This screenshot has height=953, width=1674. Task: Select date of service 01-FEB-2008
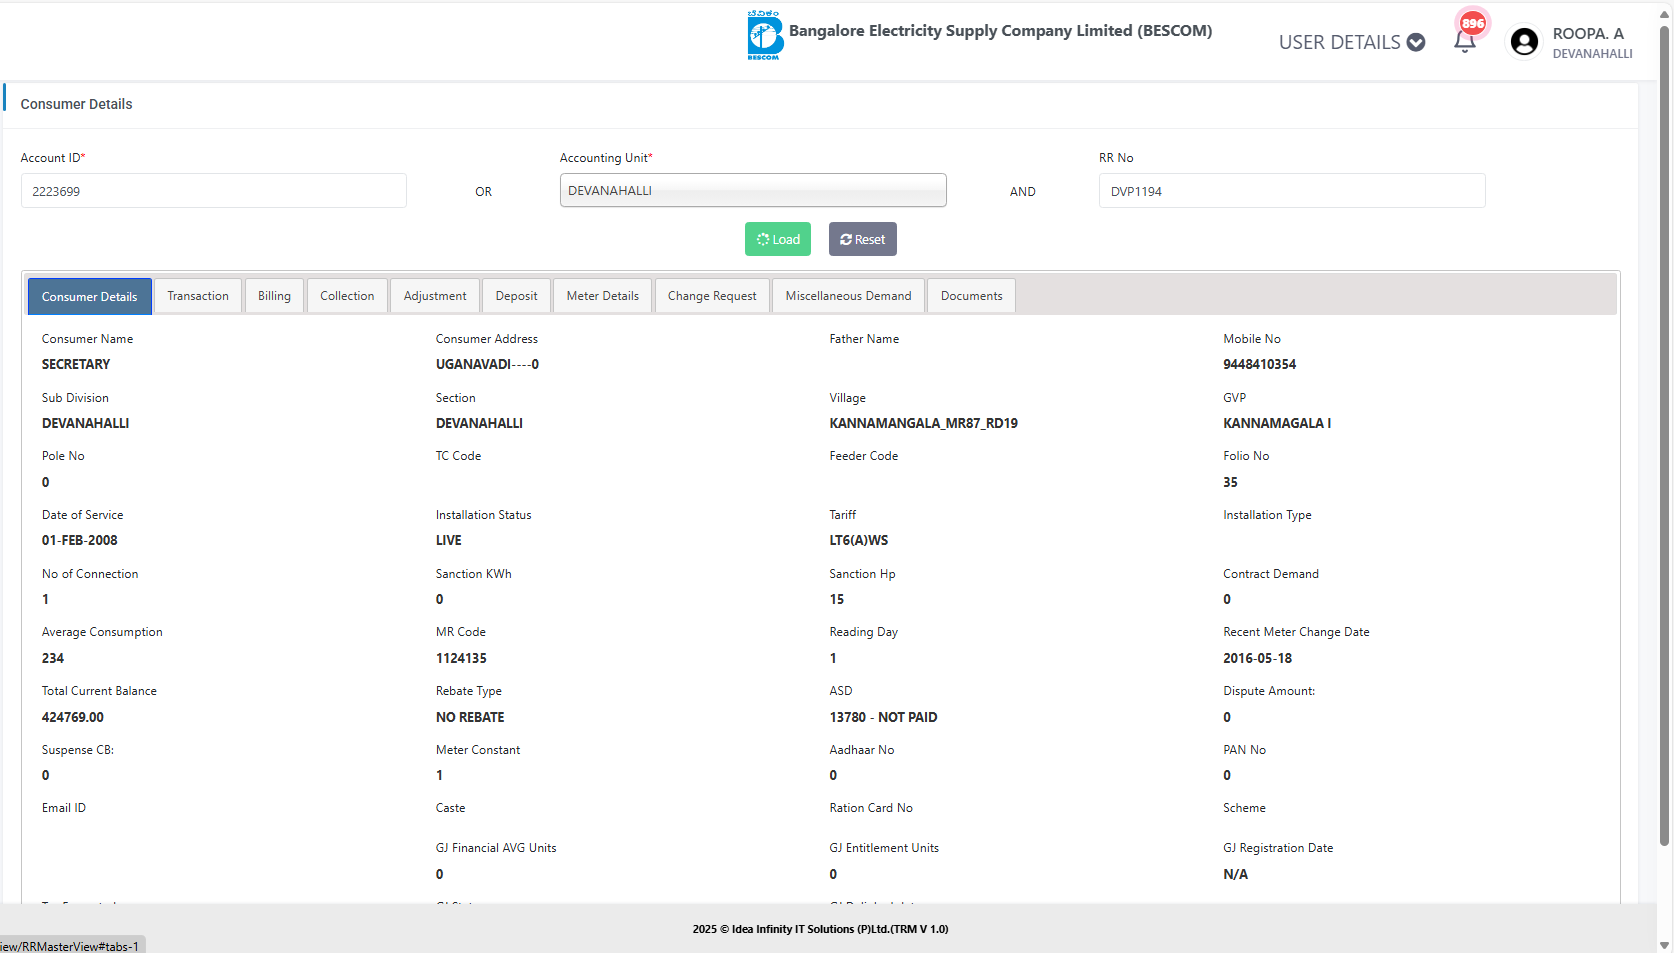point(80,540)
